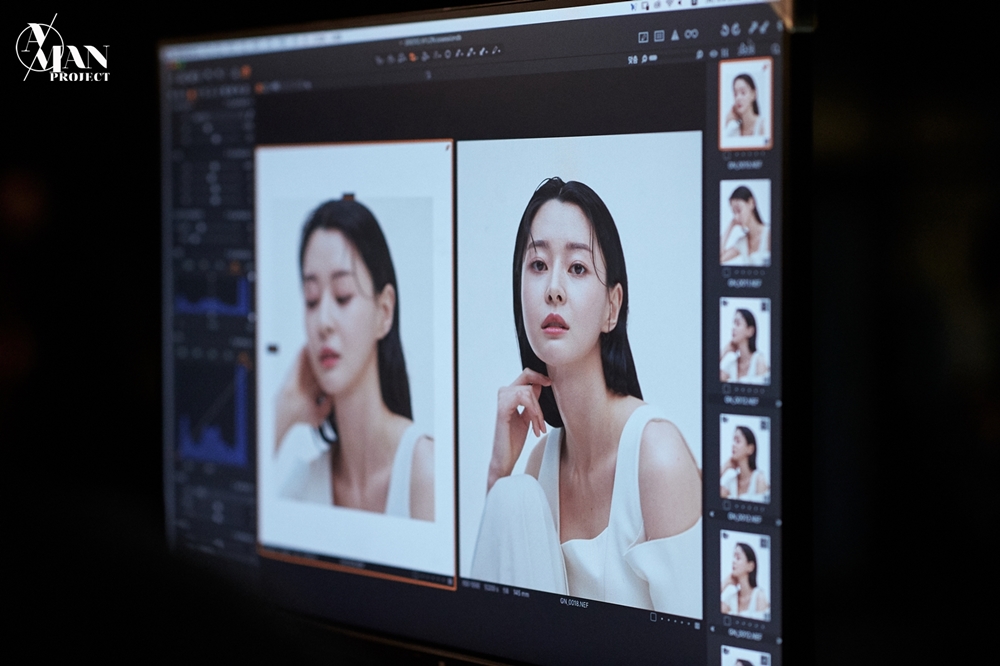Click the GN_0016.NEF filename label

[573, 603]
